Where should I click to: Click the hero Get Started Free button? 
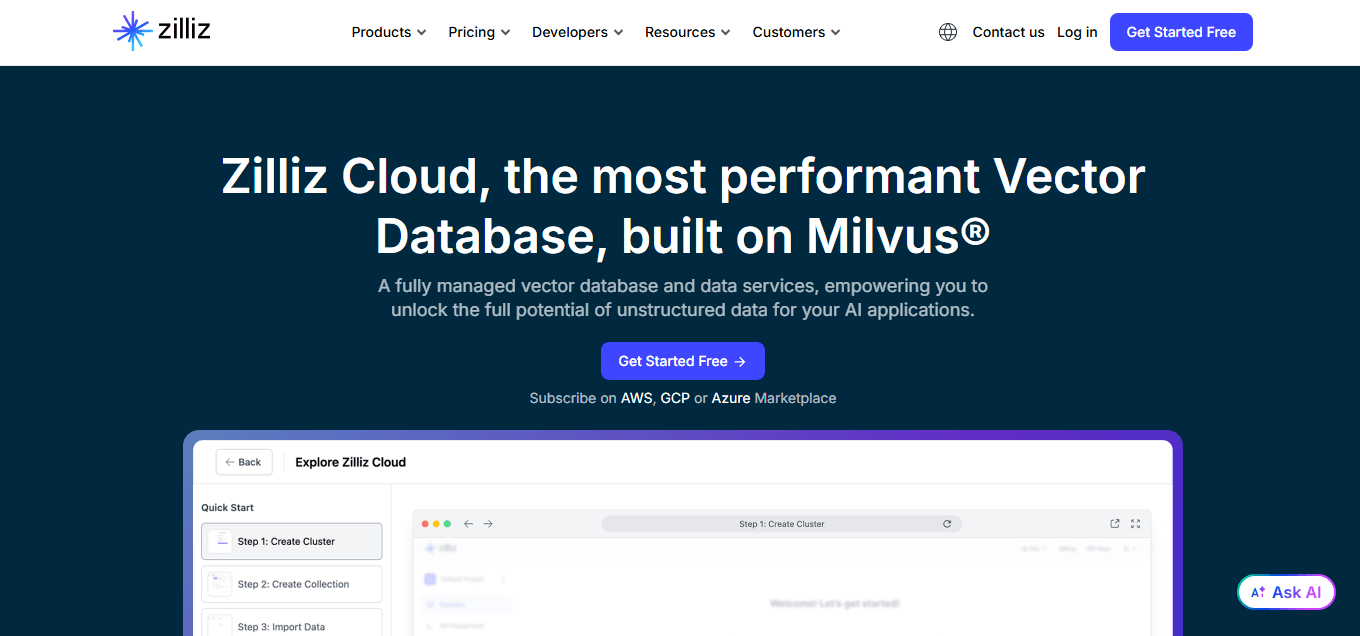683,361
